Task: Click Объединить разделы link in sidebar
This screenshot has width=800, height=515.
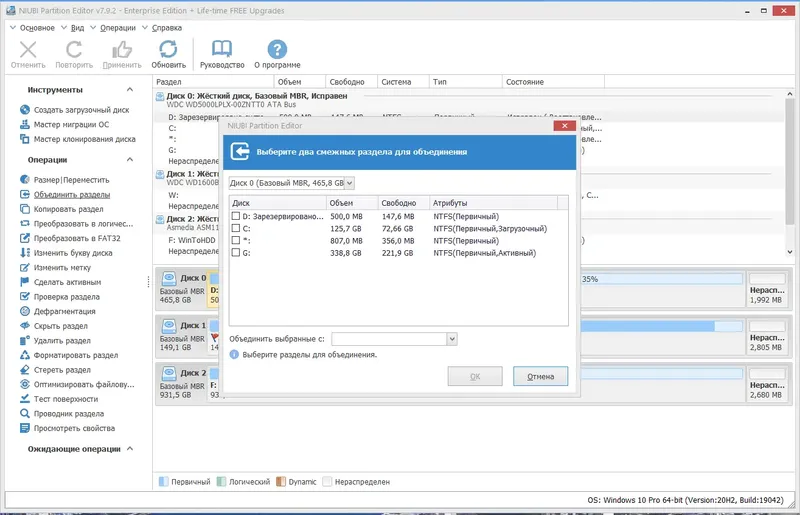Action: pyautogui.click(x=72, y=194)
